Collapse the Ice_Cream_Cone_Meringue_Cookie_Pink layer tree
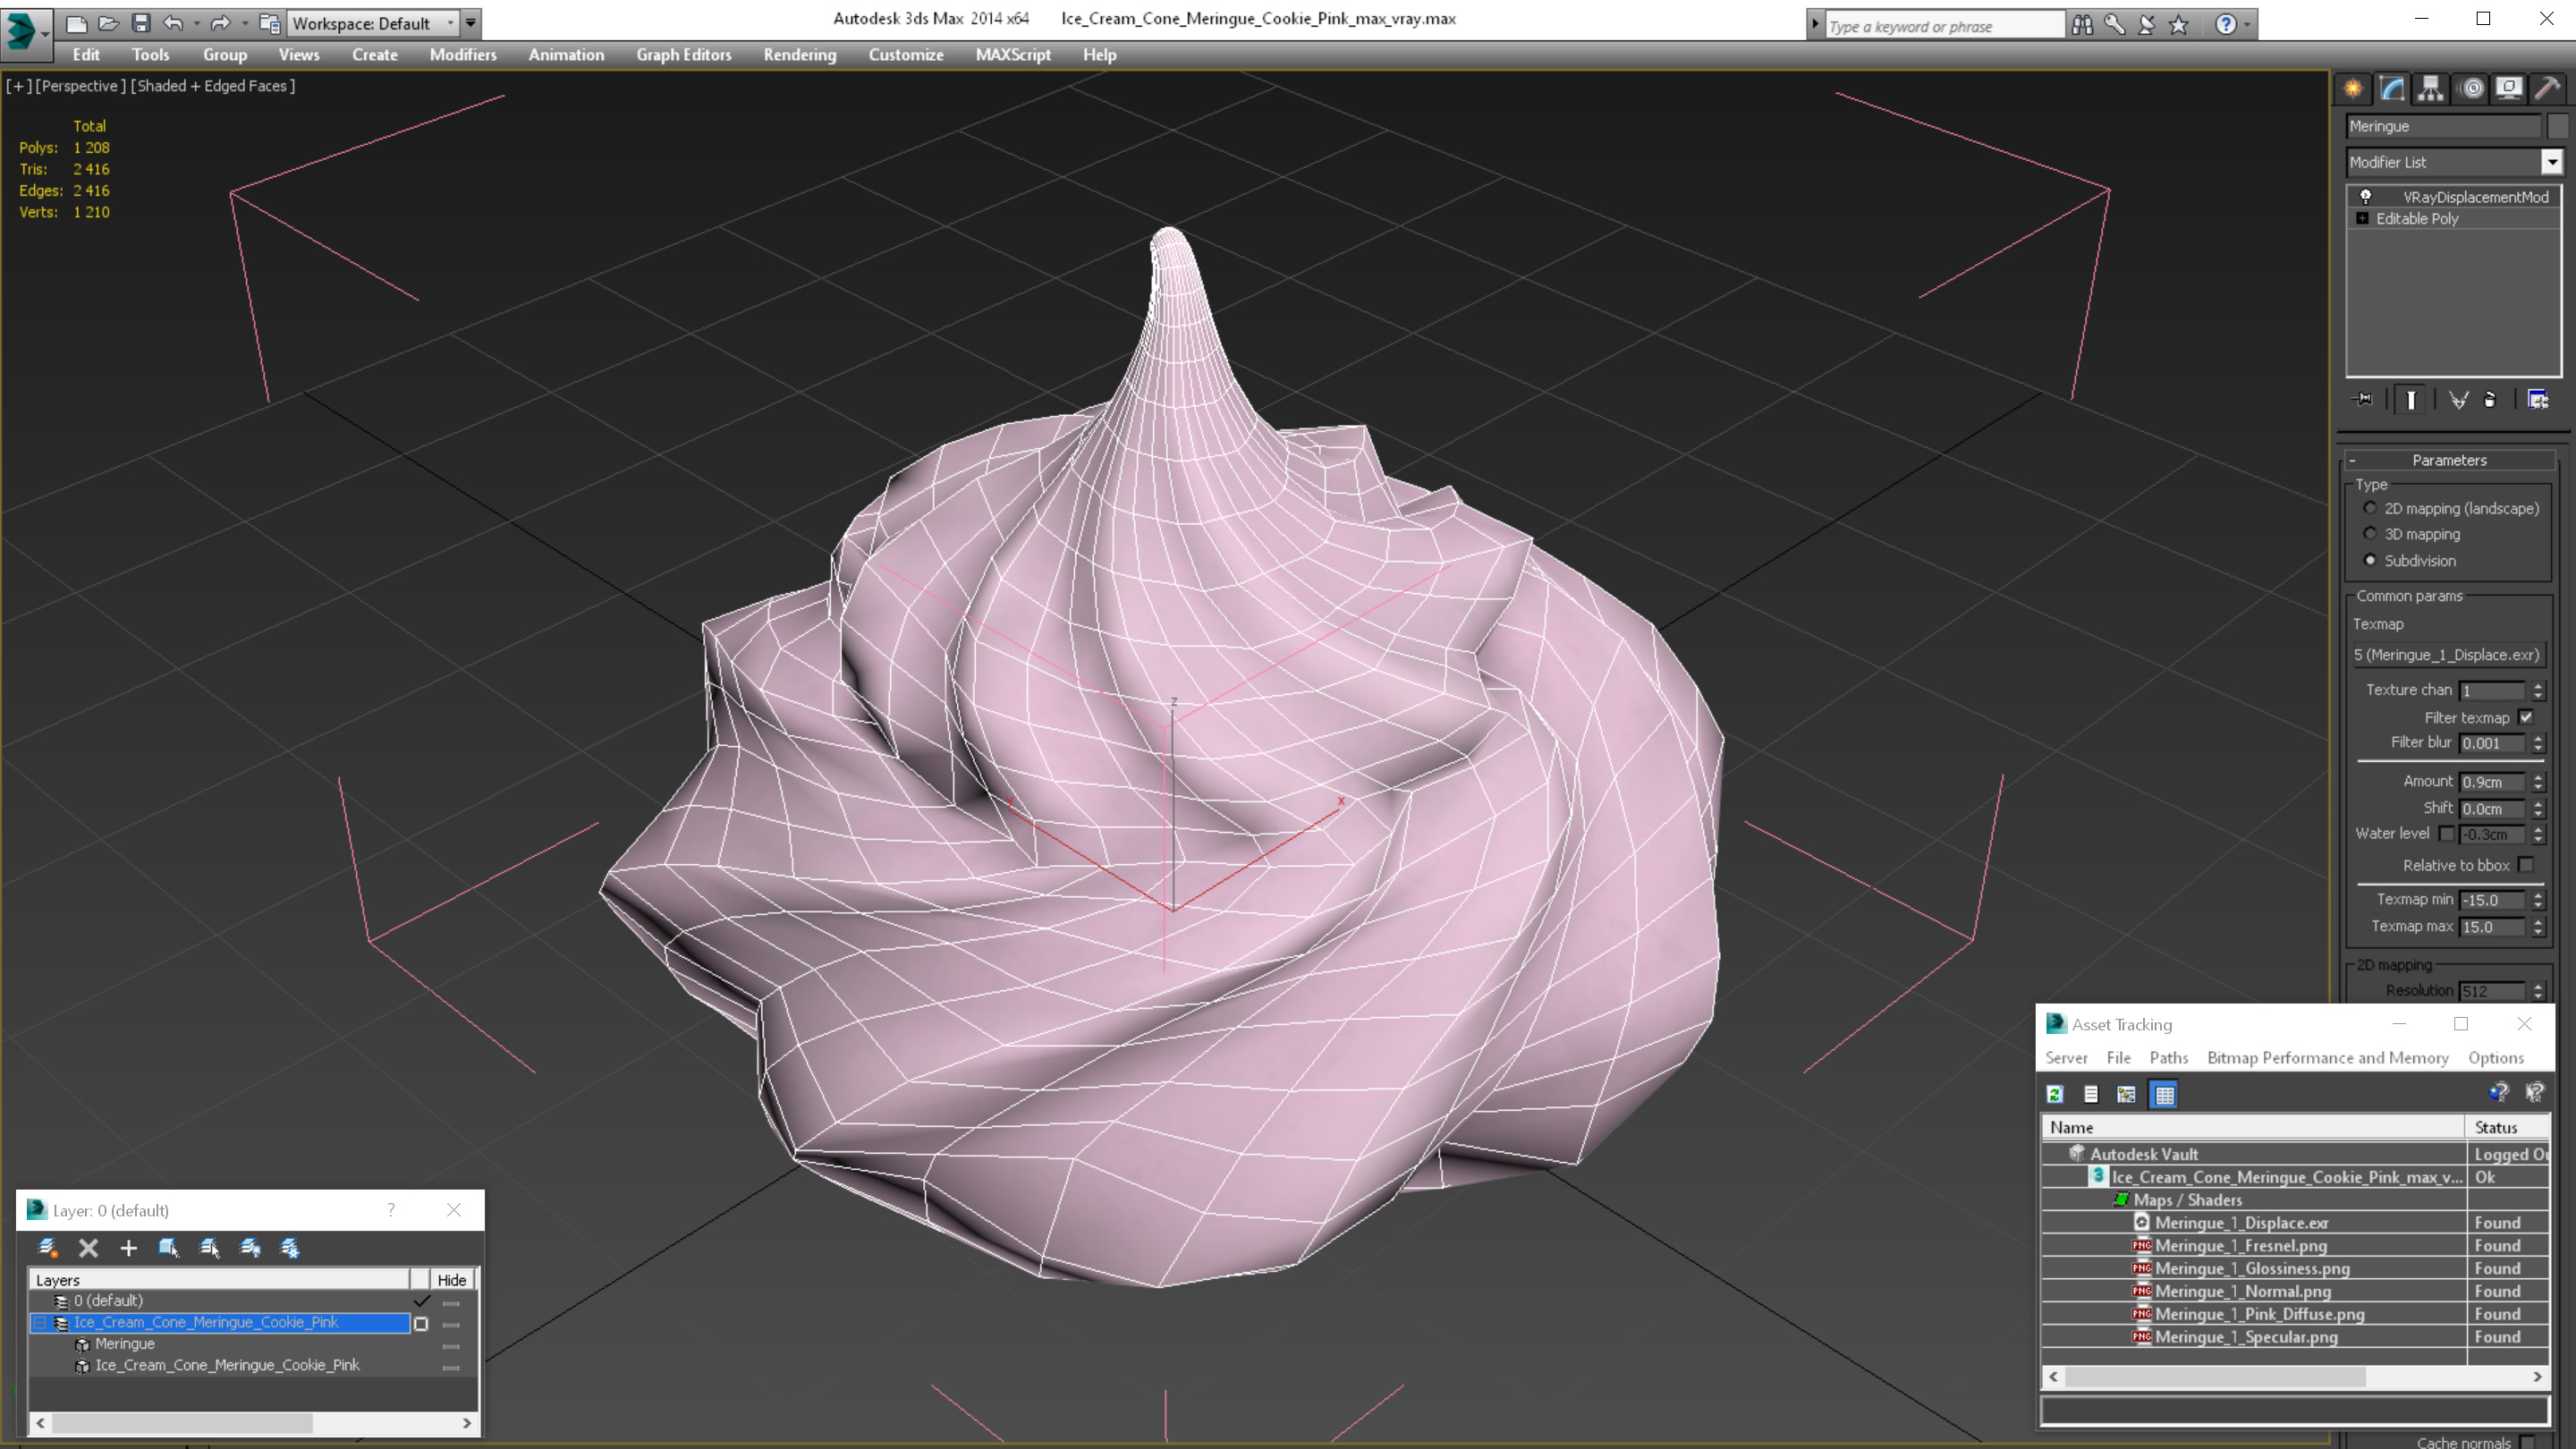 pos(39,1323)
